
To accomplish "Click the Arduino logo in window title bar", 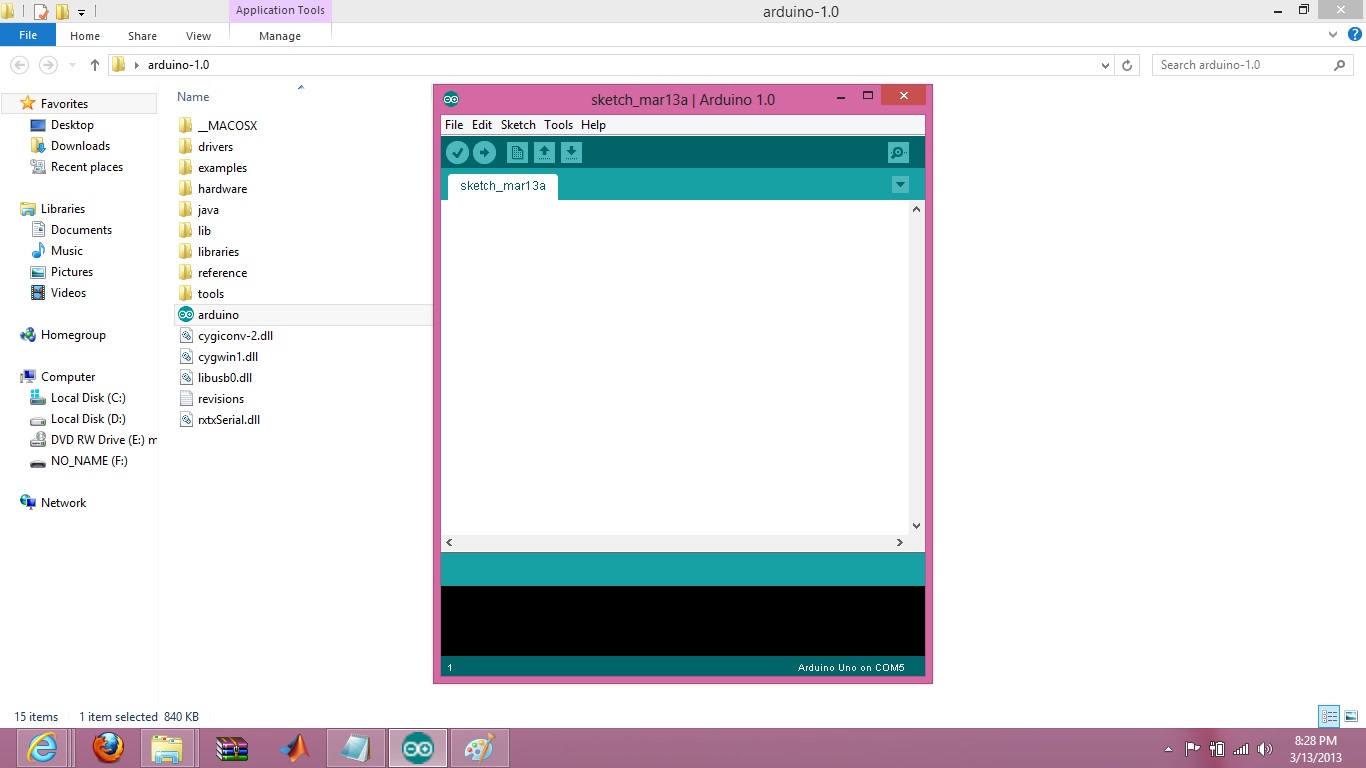I will (451, 99).
